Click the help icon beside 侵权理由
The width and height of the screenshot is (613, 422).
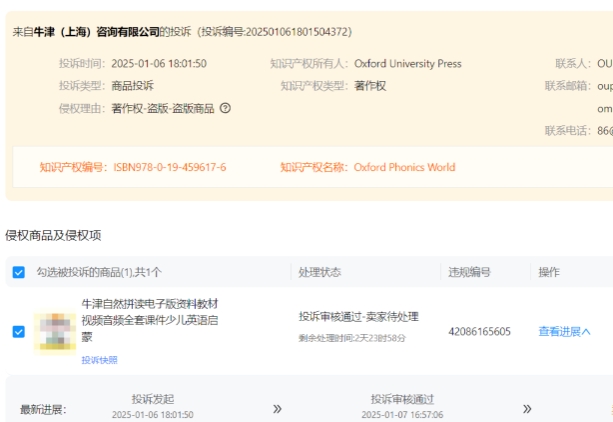225,108
